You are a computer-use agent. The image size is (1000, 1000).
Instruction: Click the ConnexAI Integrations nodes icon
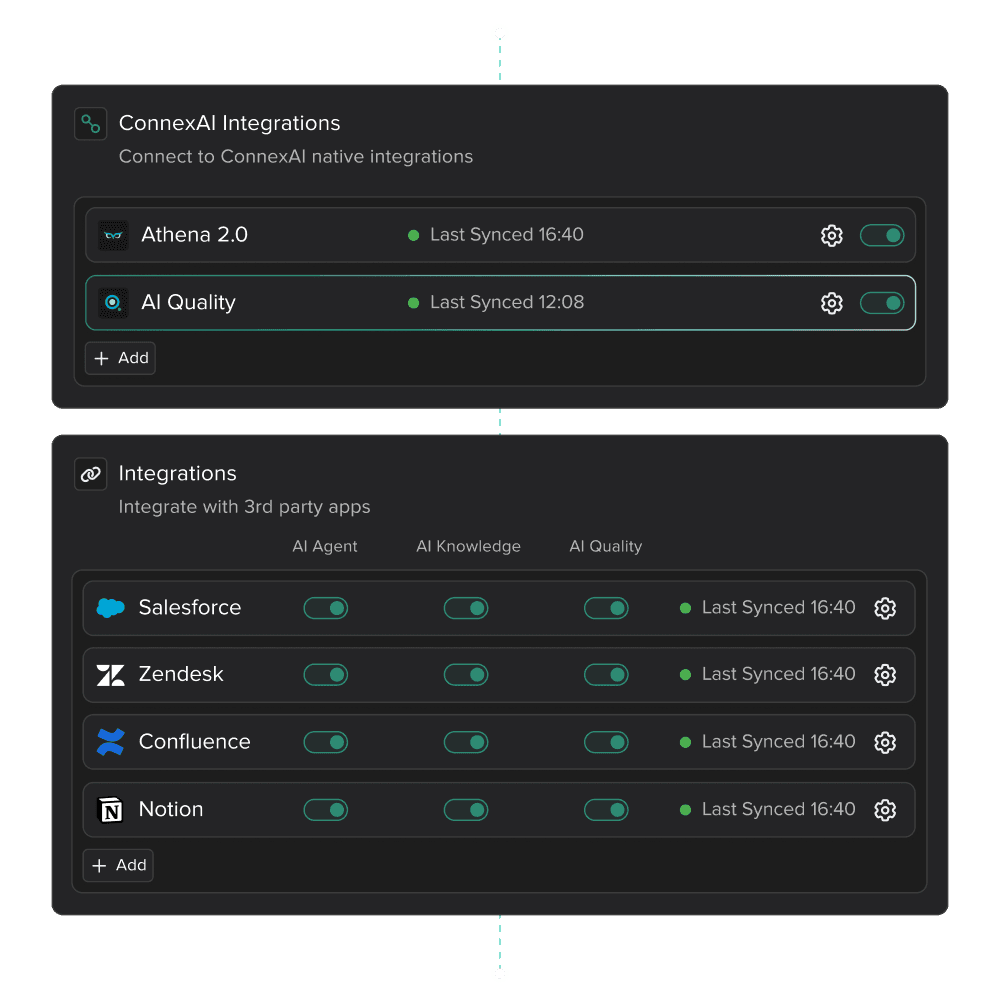click(91, 124)
